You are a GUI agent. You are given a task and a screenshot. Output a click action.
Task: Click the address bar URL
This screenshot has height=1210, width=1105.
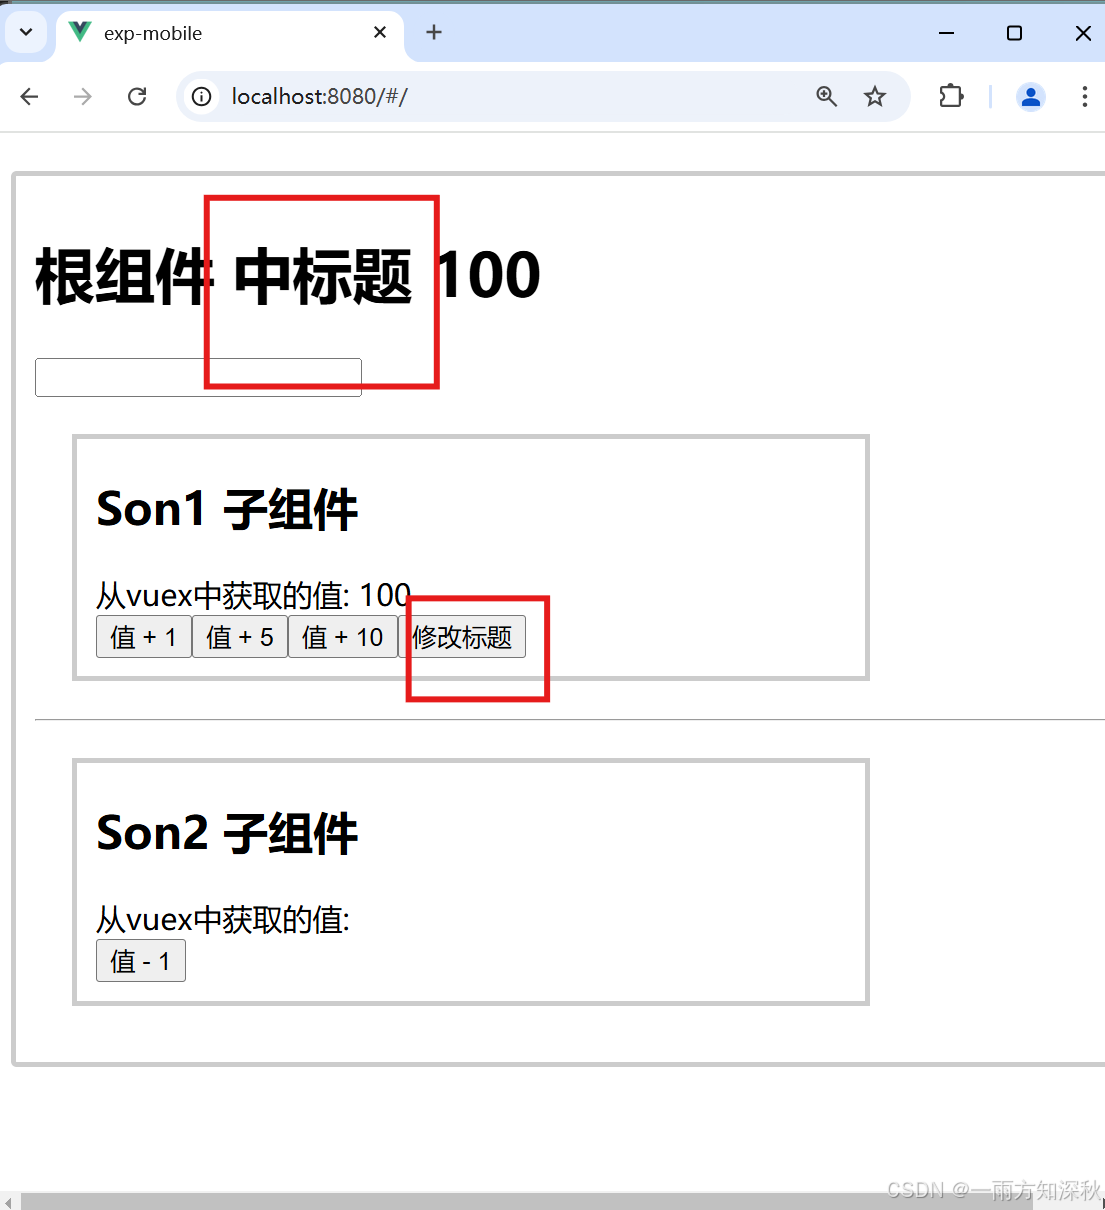click(x=319, y=96)
